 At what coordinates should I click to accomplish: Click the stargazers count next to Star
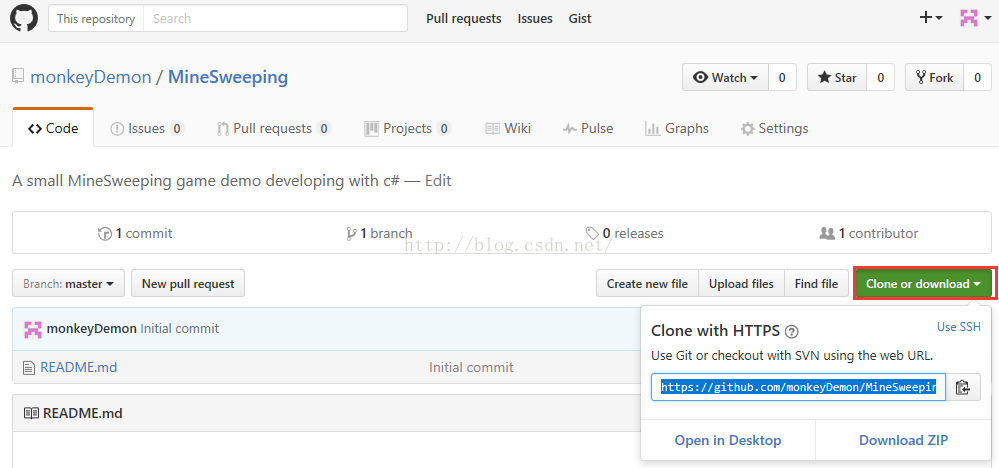(880, 78)
